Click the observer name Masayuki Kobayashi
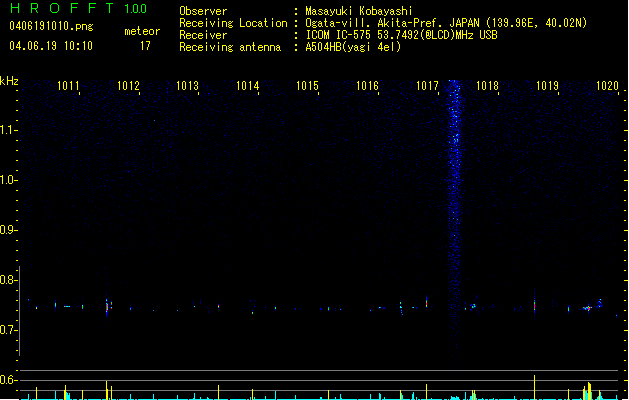629x400 pixels. tap(359, 11)
